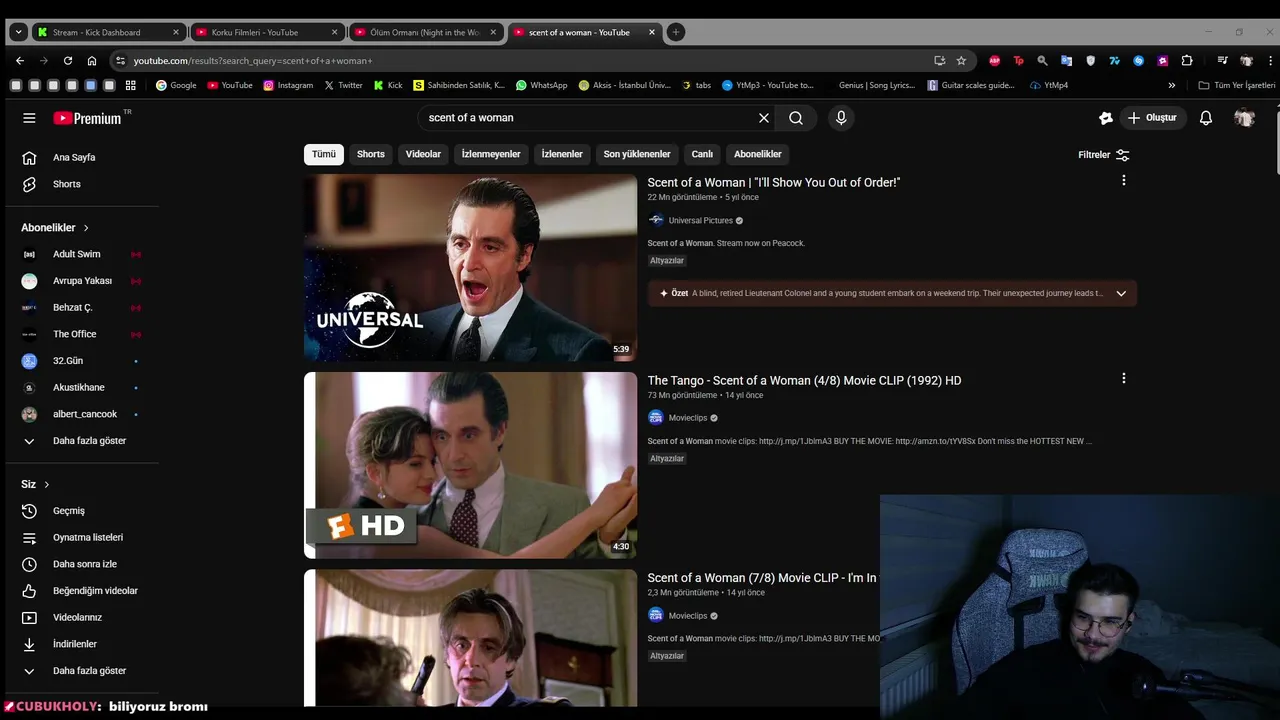This screenshot has width=1280, height=720.
Task: Open The Tango video title
Action: click(804, 380)
